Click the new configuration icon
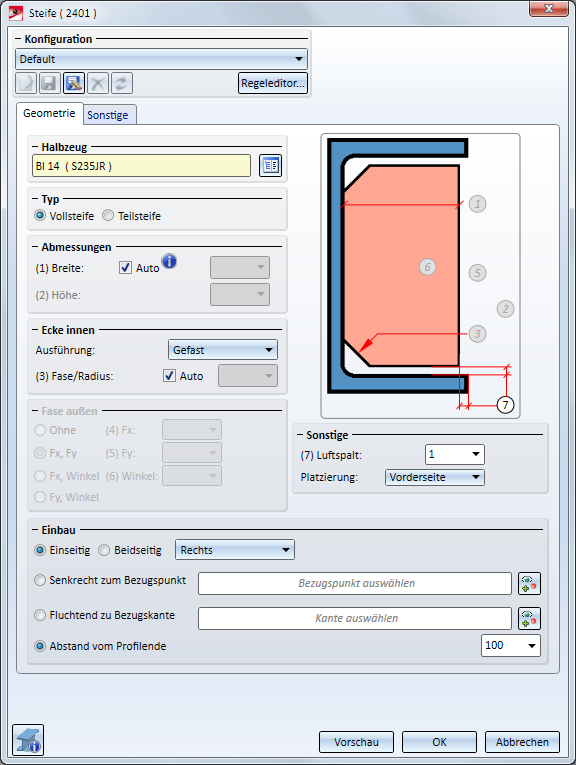This screenshot has height=765, width=576. tap(26, 83)
